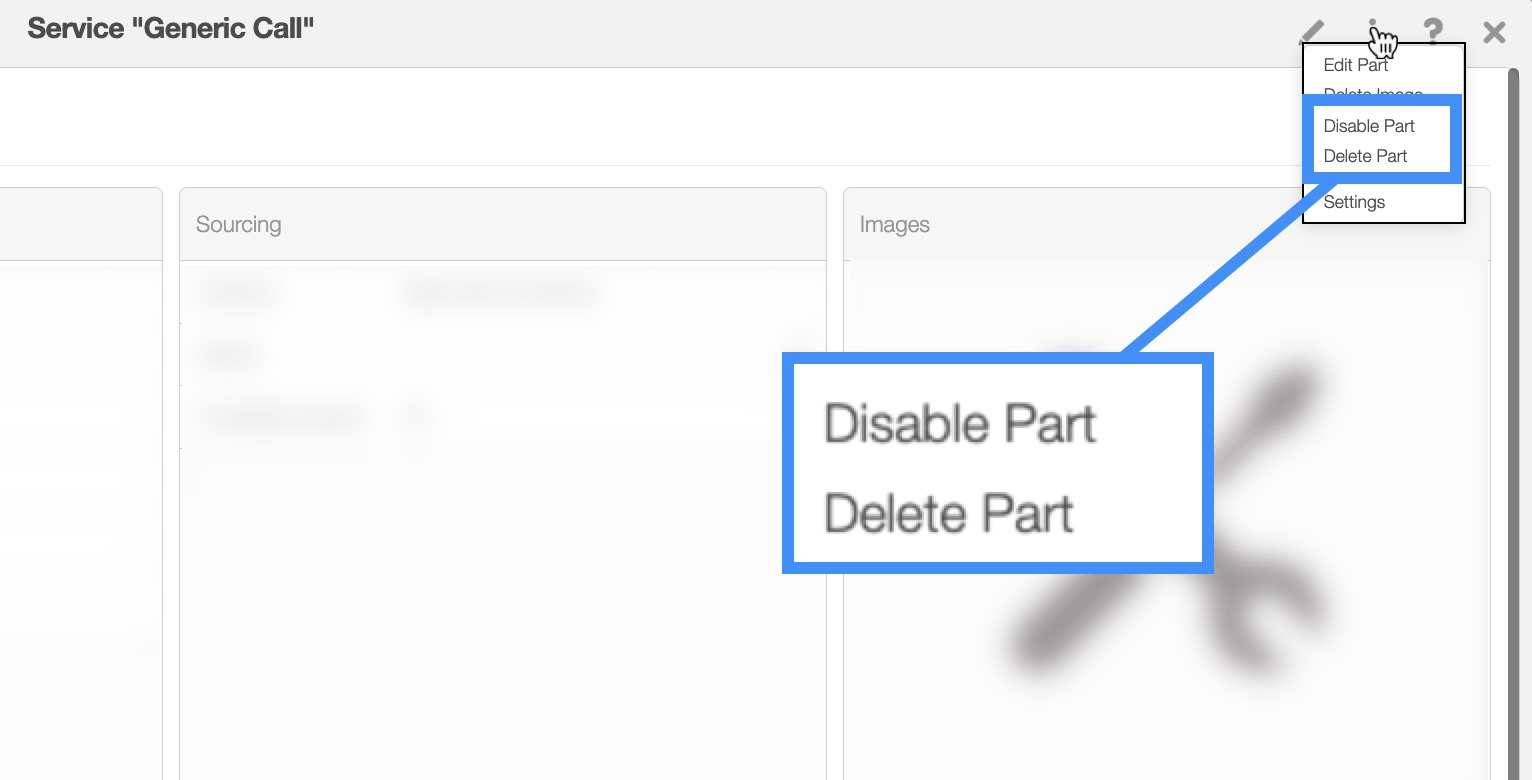Click the Service "Generic Call" title text
The width and height of the screenshot is (1532, 780).
[x=171, y=28]
